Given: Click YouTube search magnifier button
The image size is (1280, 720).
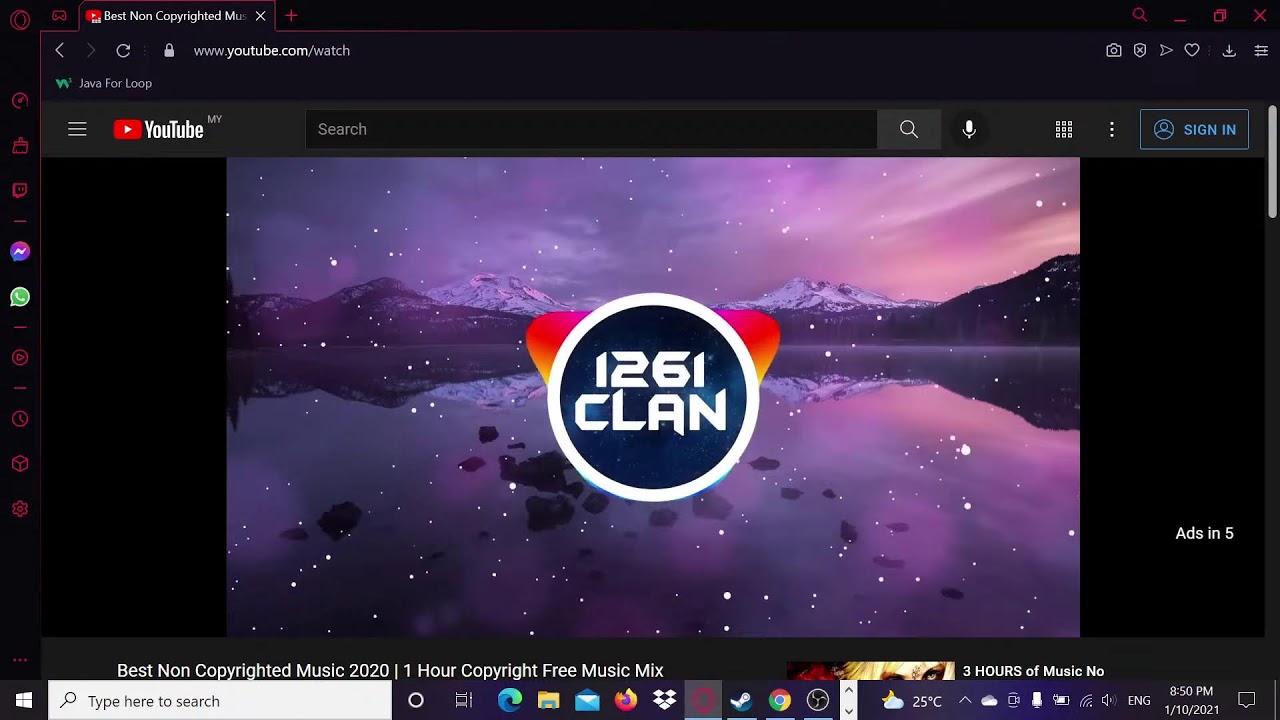Looking at the screenshot, I should pyautogui.click(x=909, y=129).
